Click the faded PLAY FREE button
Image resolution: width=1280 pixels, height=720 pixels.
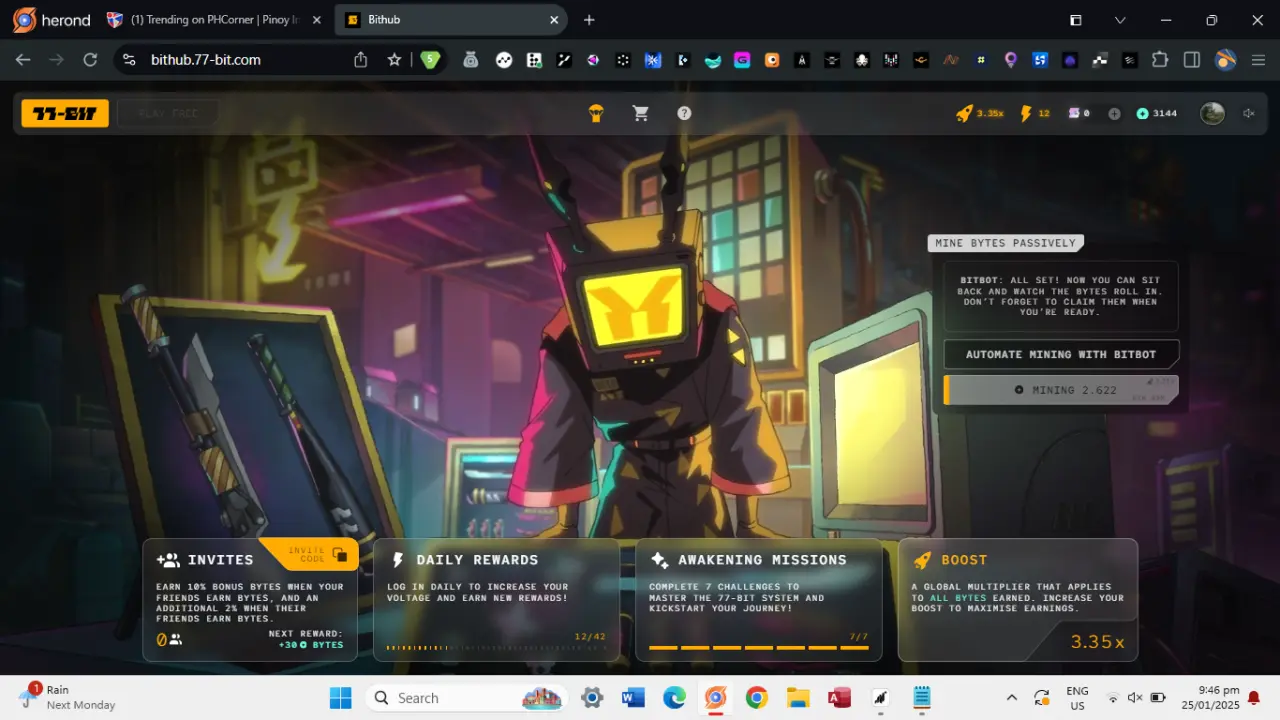point(168,113)
